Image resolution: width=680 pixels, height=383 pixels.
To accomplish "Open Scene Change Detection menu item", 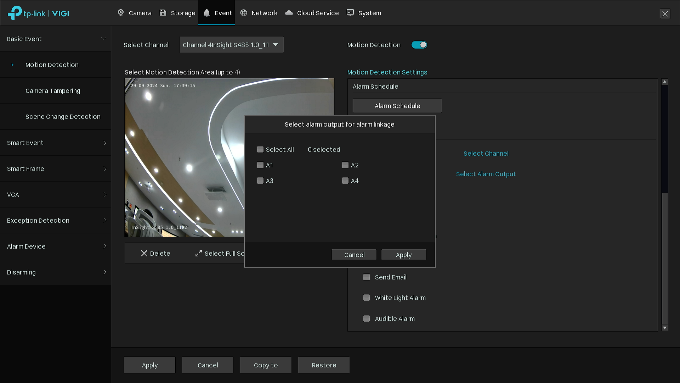I will point(62,117).
